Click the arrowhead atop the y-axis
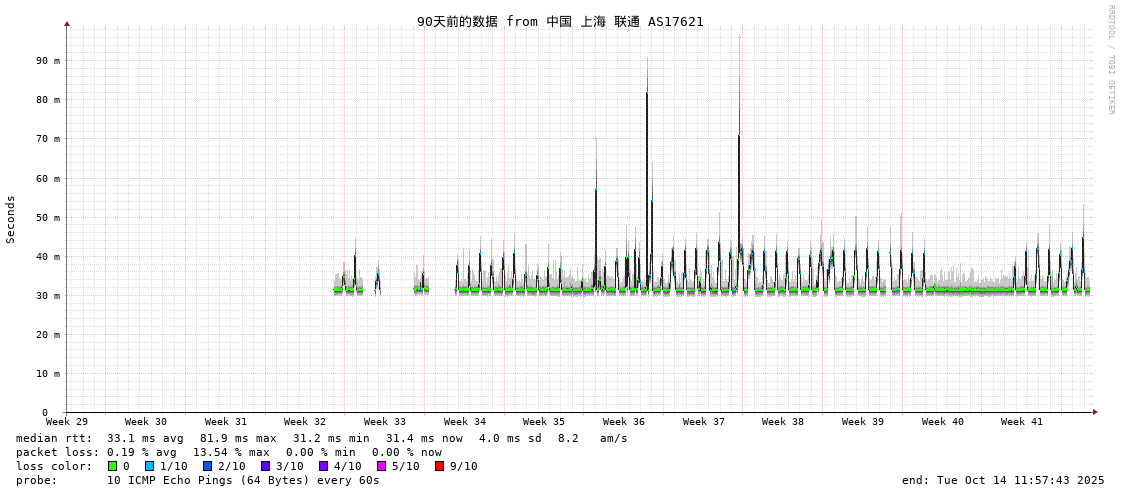 click(x=67, y=23)
